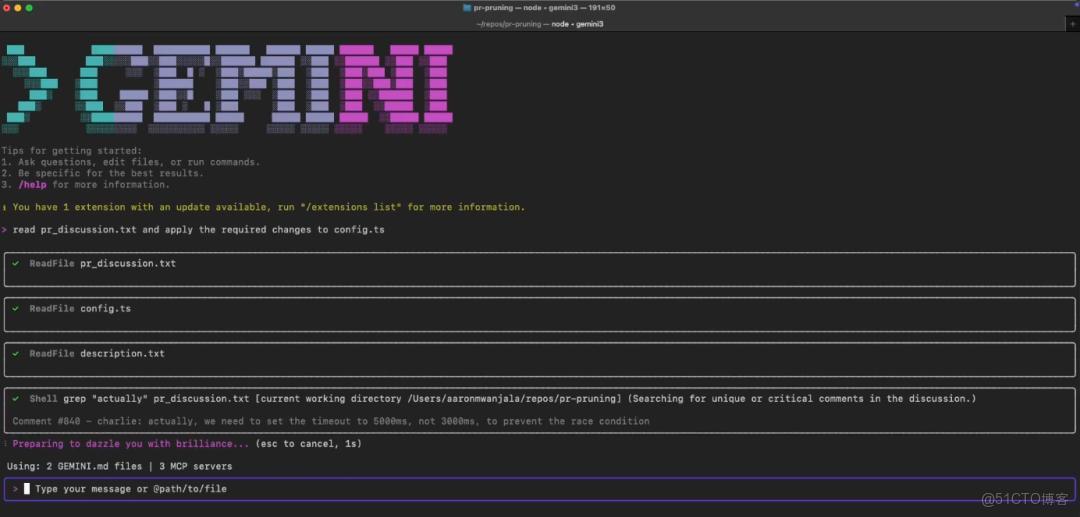This screenshot has height=517, width=1080.
Task: Click the folder icon in window title
Action: point(468,8)
